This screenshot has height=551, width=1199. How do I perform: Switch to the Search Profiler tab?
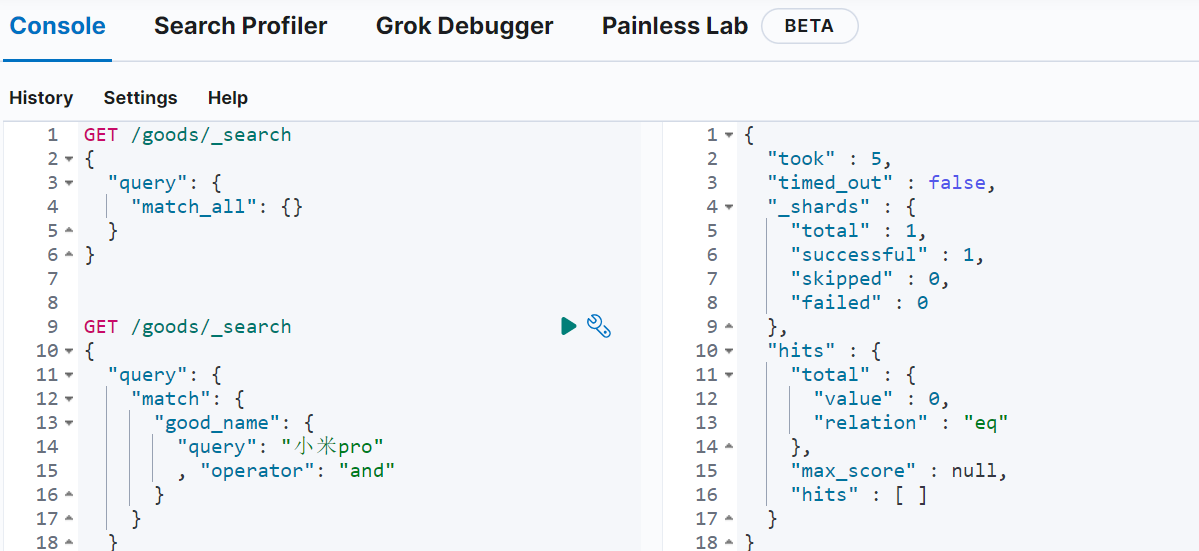pos(240,26)
